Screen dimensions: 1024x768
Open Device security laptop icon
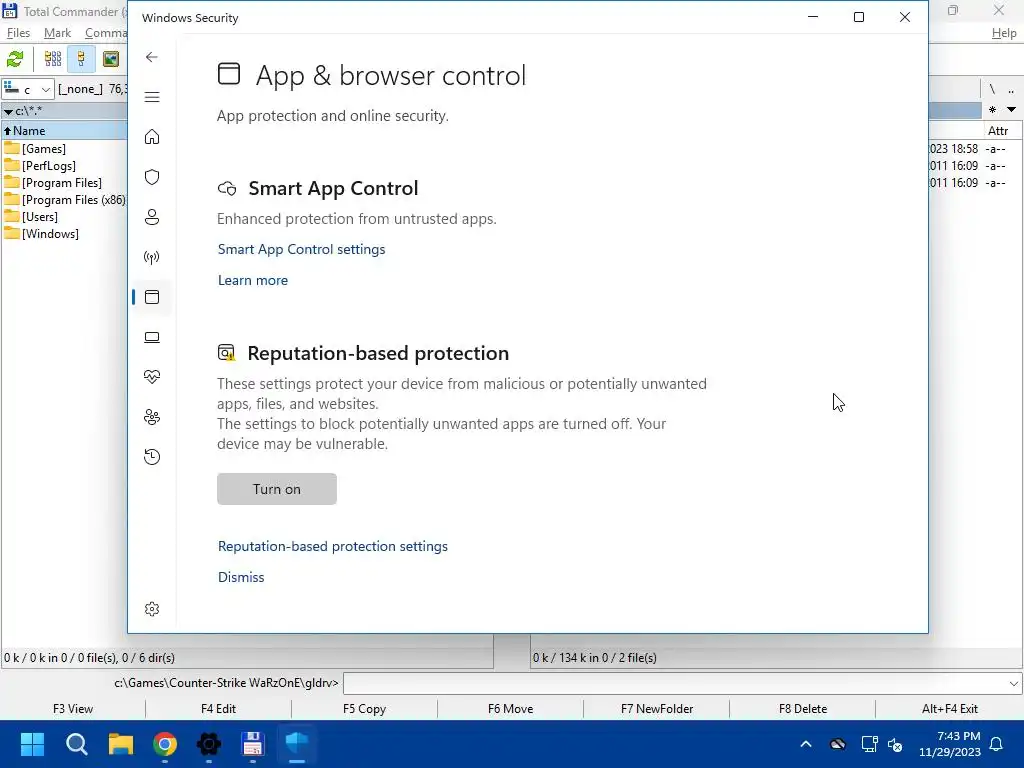pyautogui.click(x=152, y=337)
